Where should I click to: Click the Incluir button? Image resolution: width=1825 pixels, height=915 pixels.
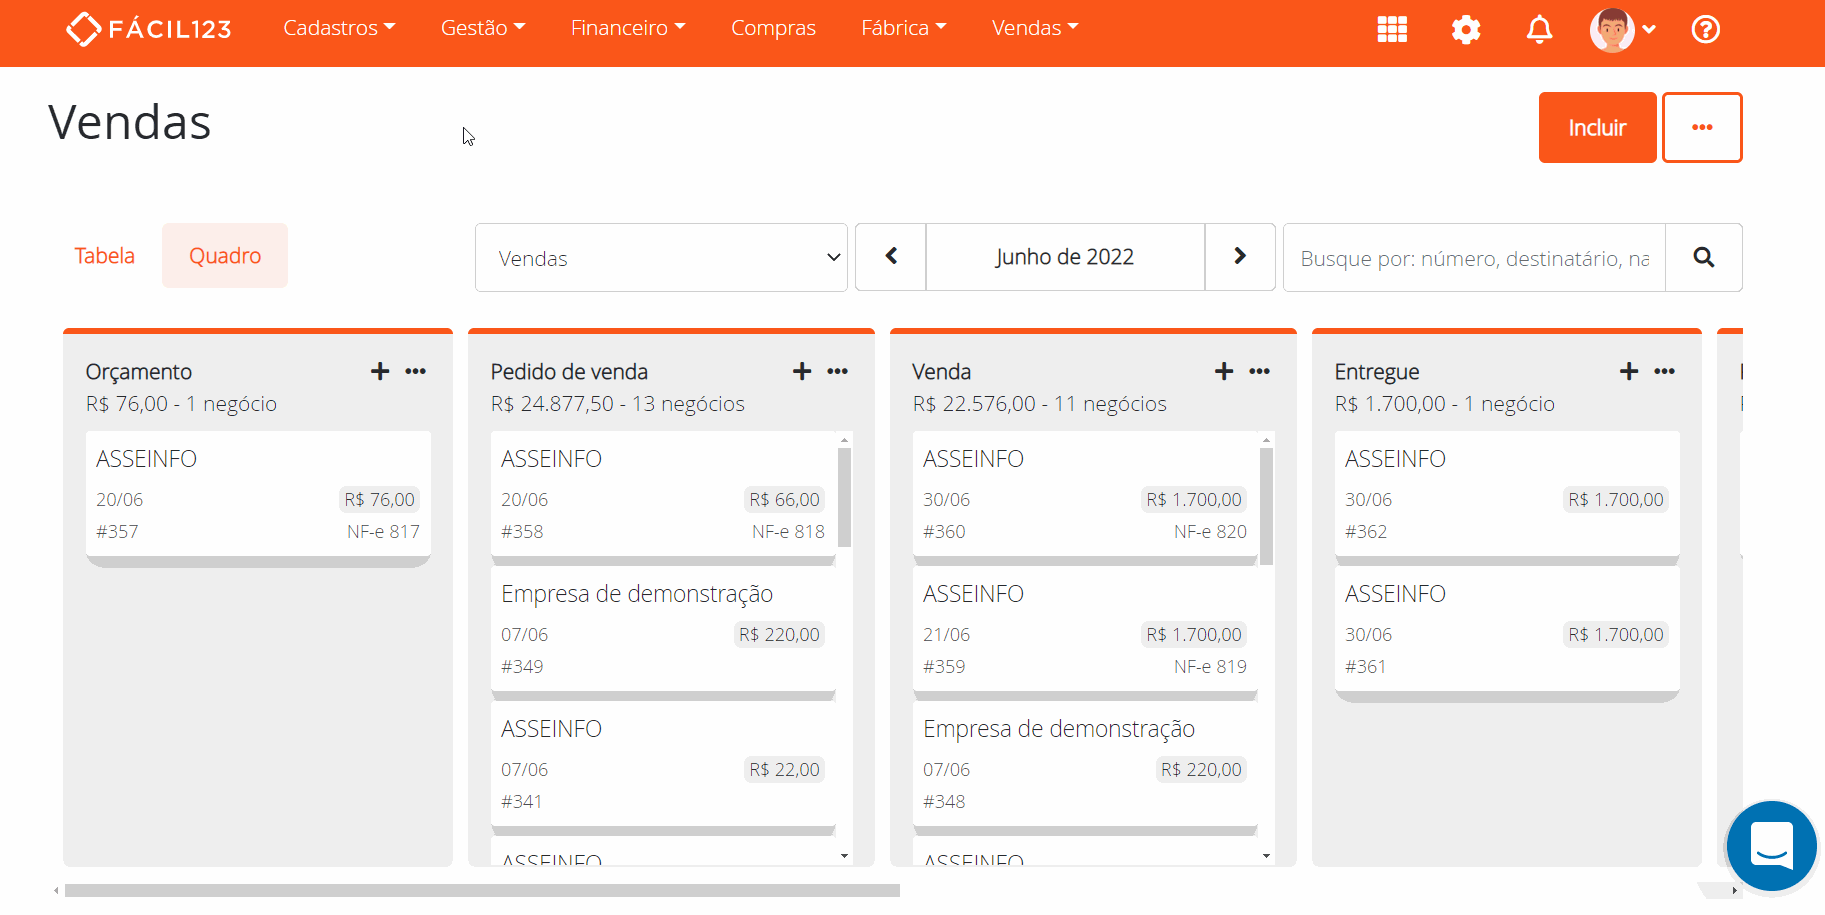[1597, 127]
